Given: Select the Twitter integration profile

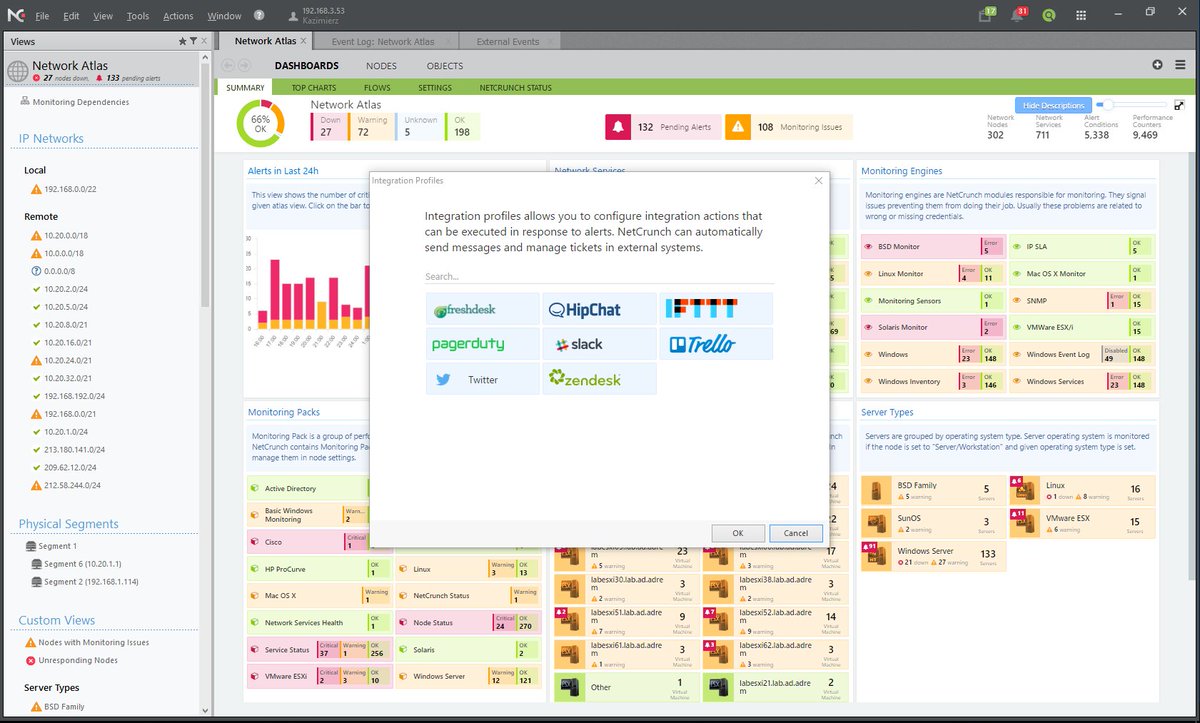Looking at the screenshot, I should (483, 379).
